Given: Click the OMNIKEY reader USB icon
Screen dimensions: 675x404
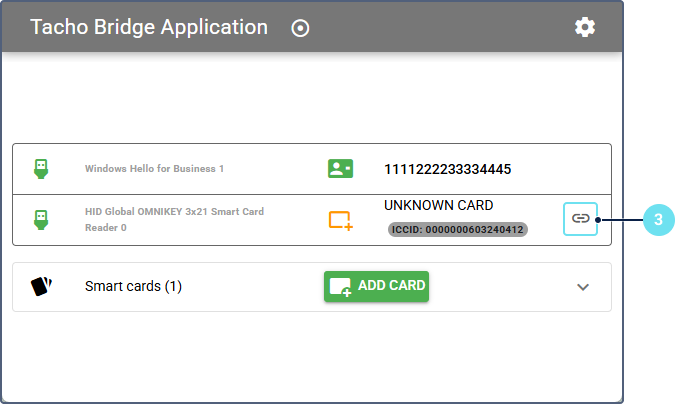Looking at the screenshot, I should click(41, 219).
